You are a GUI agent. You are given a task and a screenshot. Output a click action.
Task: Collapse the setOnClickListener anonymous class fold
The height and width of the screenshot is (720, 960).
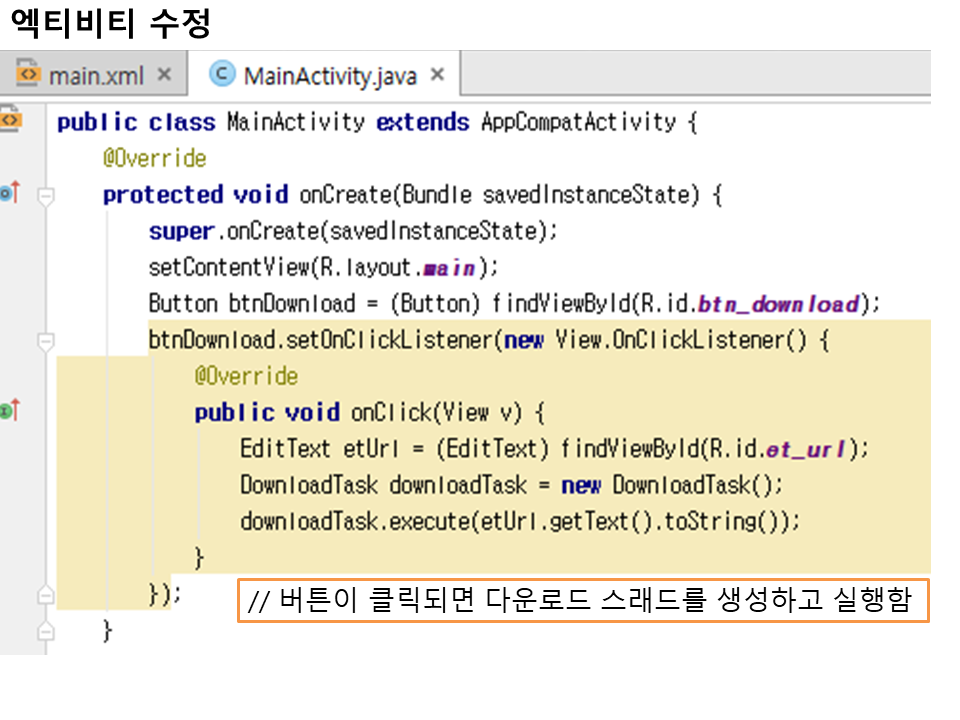point(45,342)
